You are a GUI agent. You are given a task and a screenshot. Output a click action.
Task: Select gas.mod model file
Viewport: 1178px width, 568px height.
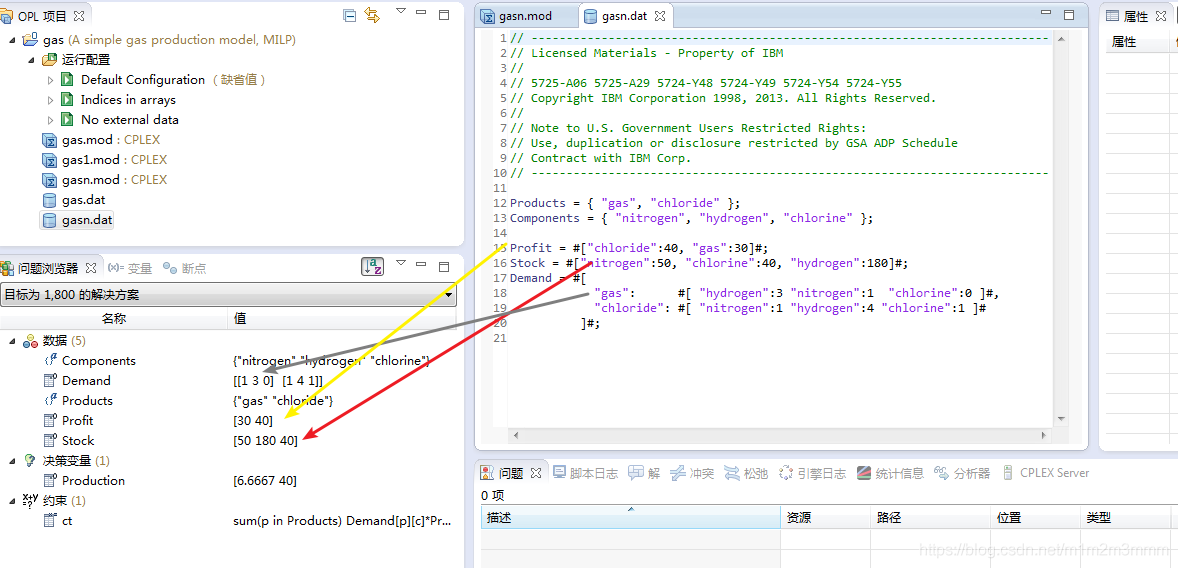click(x=101, y=140)
